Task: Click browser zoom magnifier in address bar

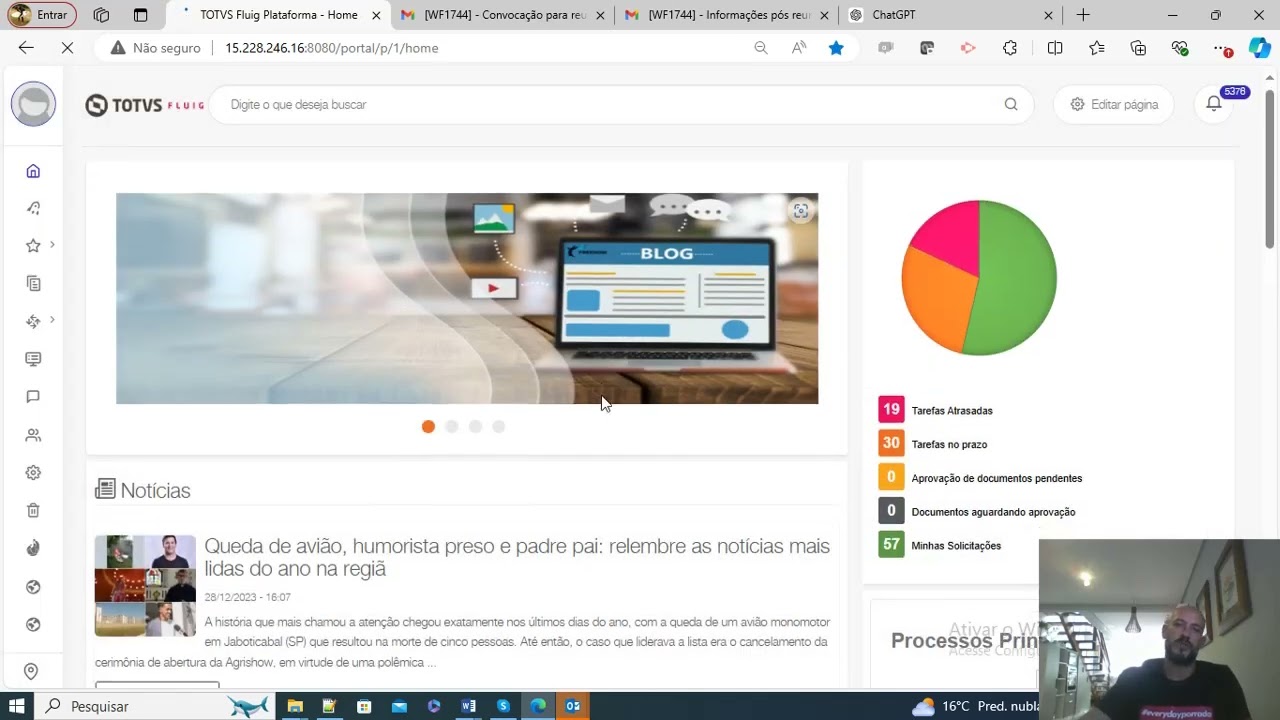Action: click(x=761, y=48)
